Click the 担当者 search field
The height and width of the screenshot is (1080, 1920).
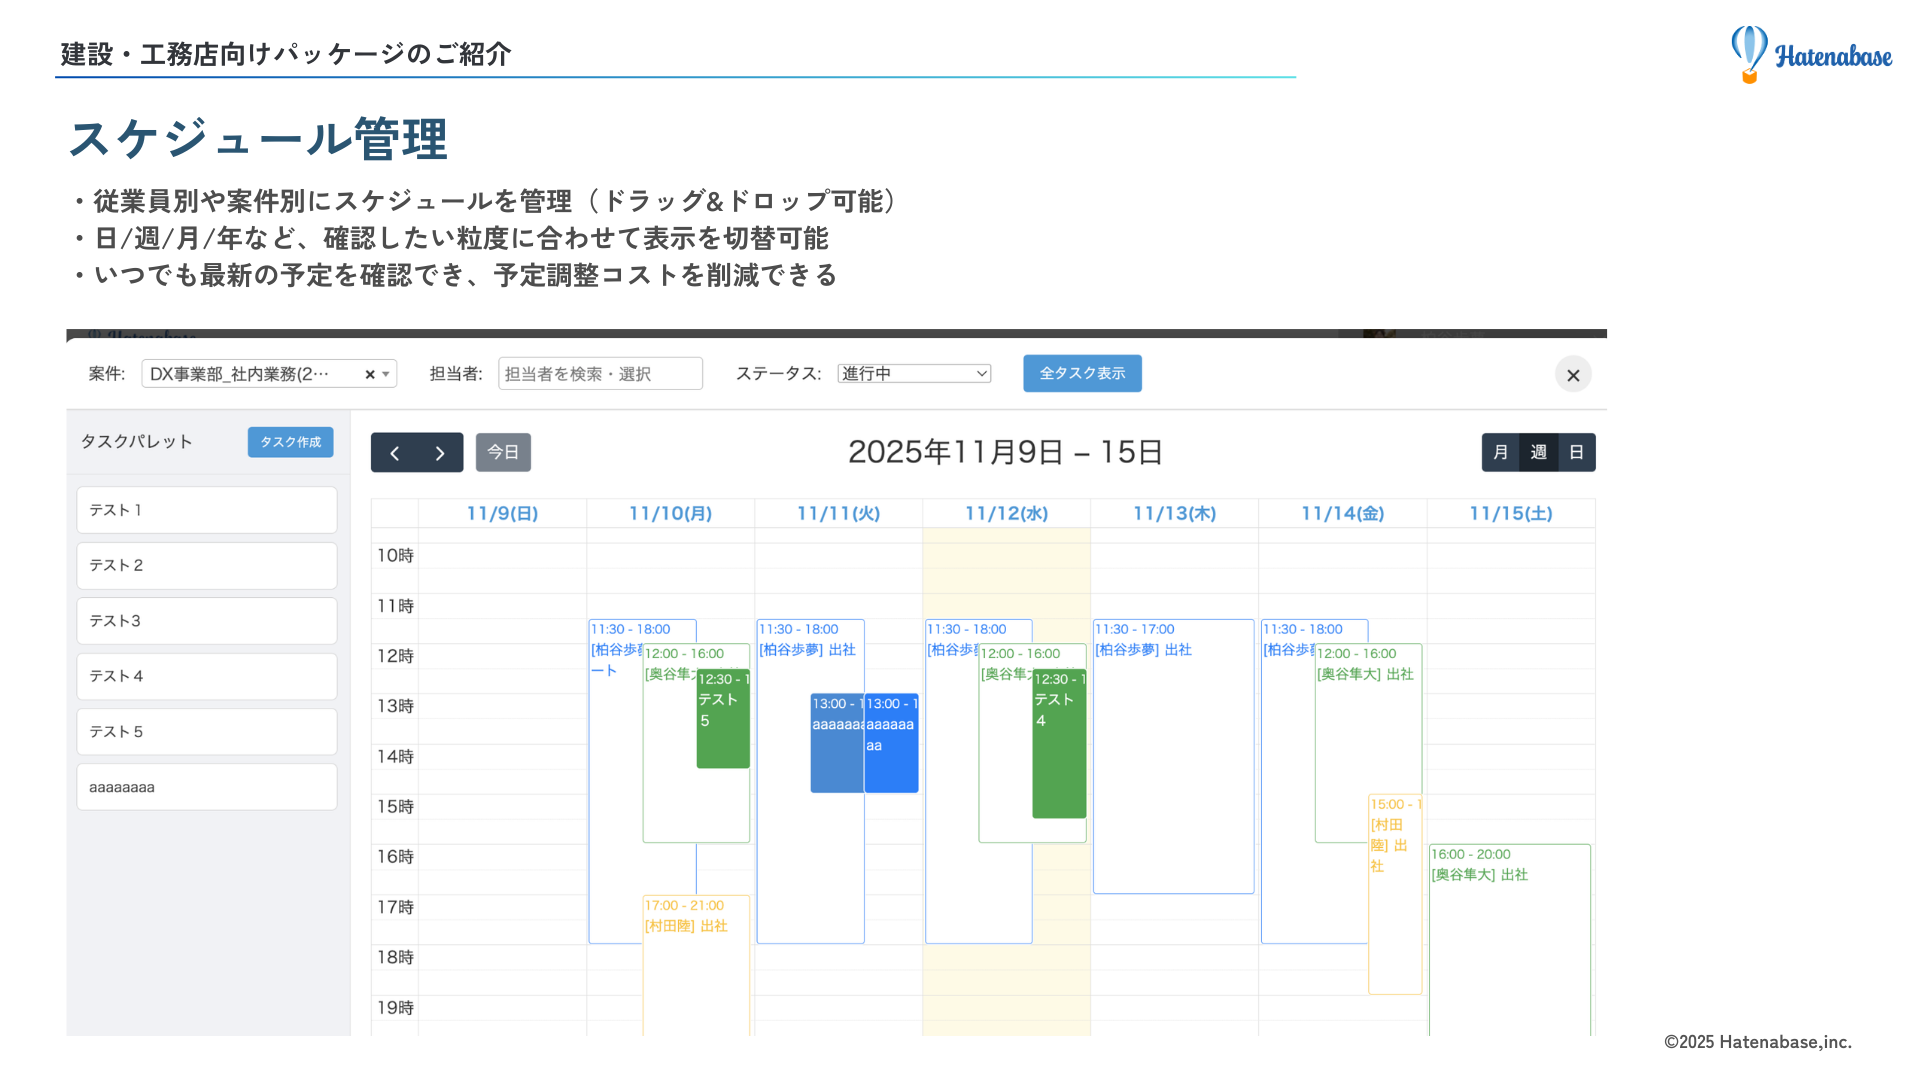tap(600, 373)
